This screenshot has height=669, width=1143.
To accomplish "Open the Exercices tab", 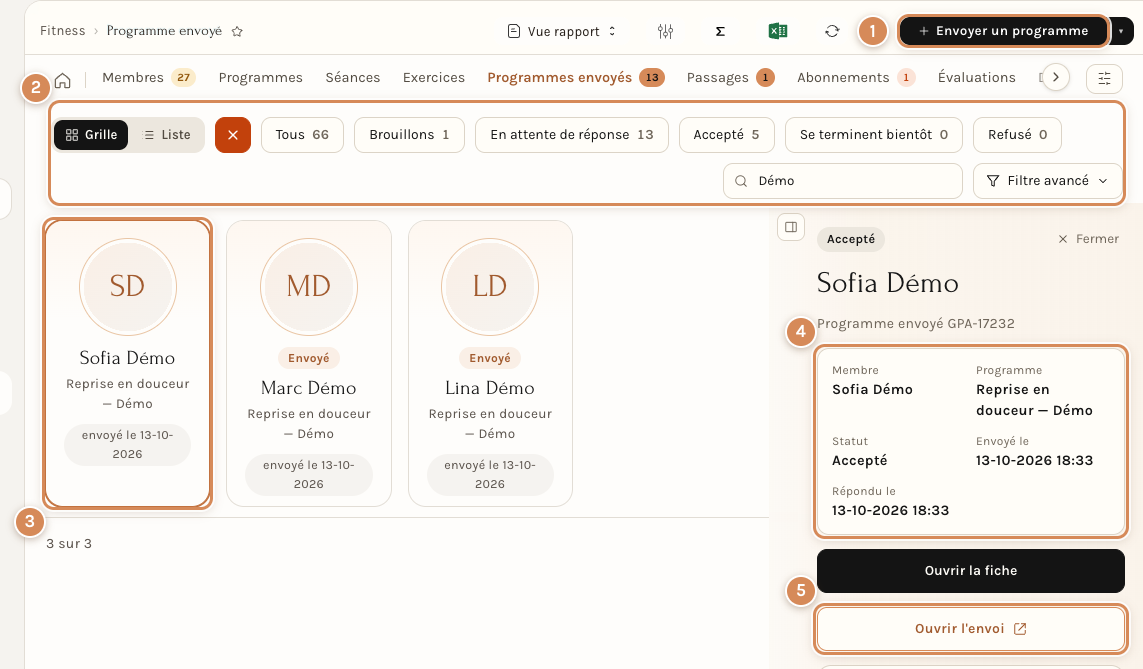I will 434,77.
